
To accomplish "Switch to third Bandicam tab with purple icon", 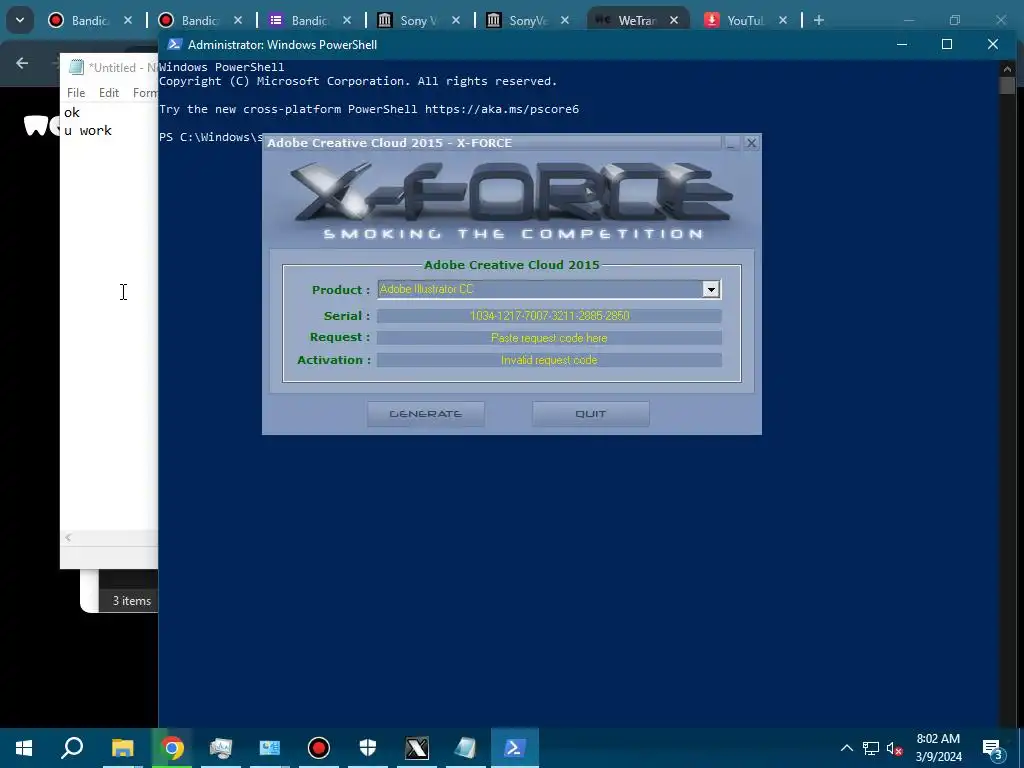I will 308,20.
